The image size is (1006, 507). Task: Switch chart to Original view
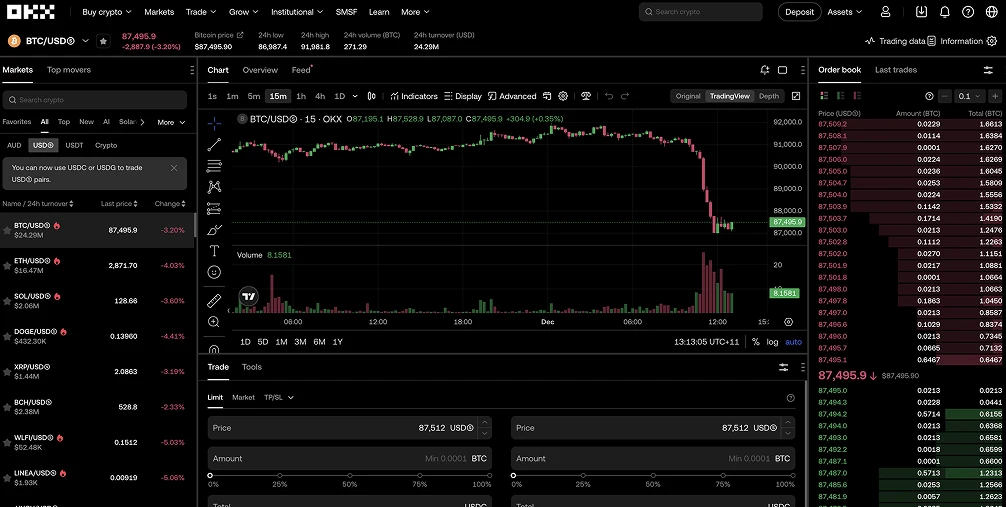click(688, 96)
